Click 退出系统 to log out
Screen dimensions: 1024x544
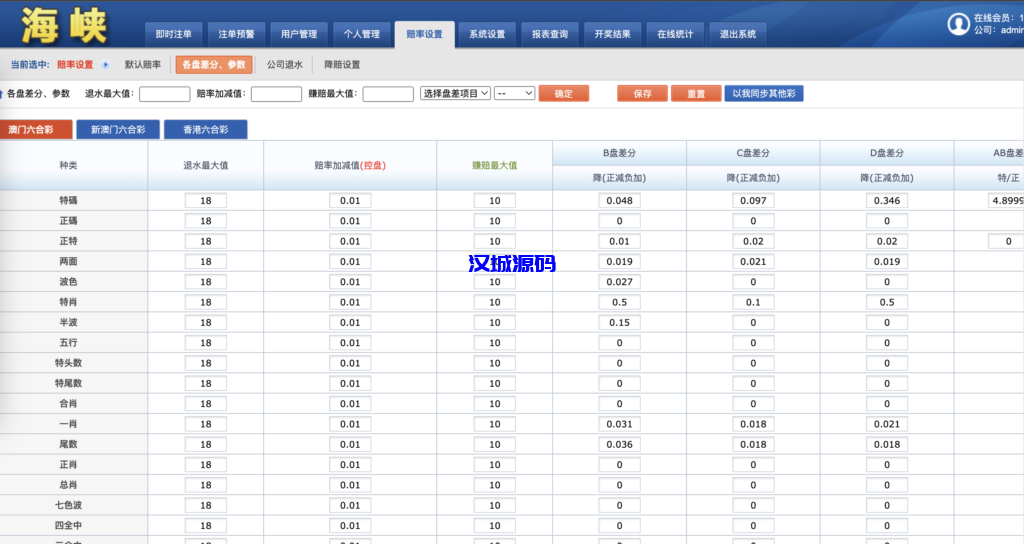point(737,35)
